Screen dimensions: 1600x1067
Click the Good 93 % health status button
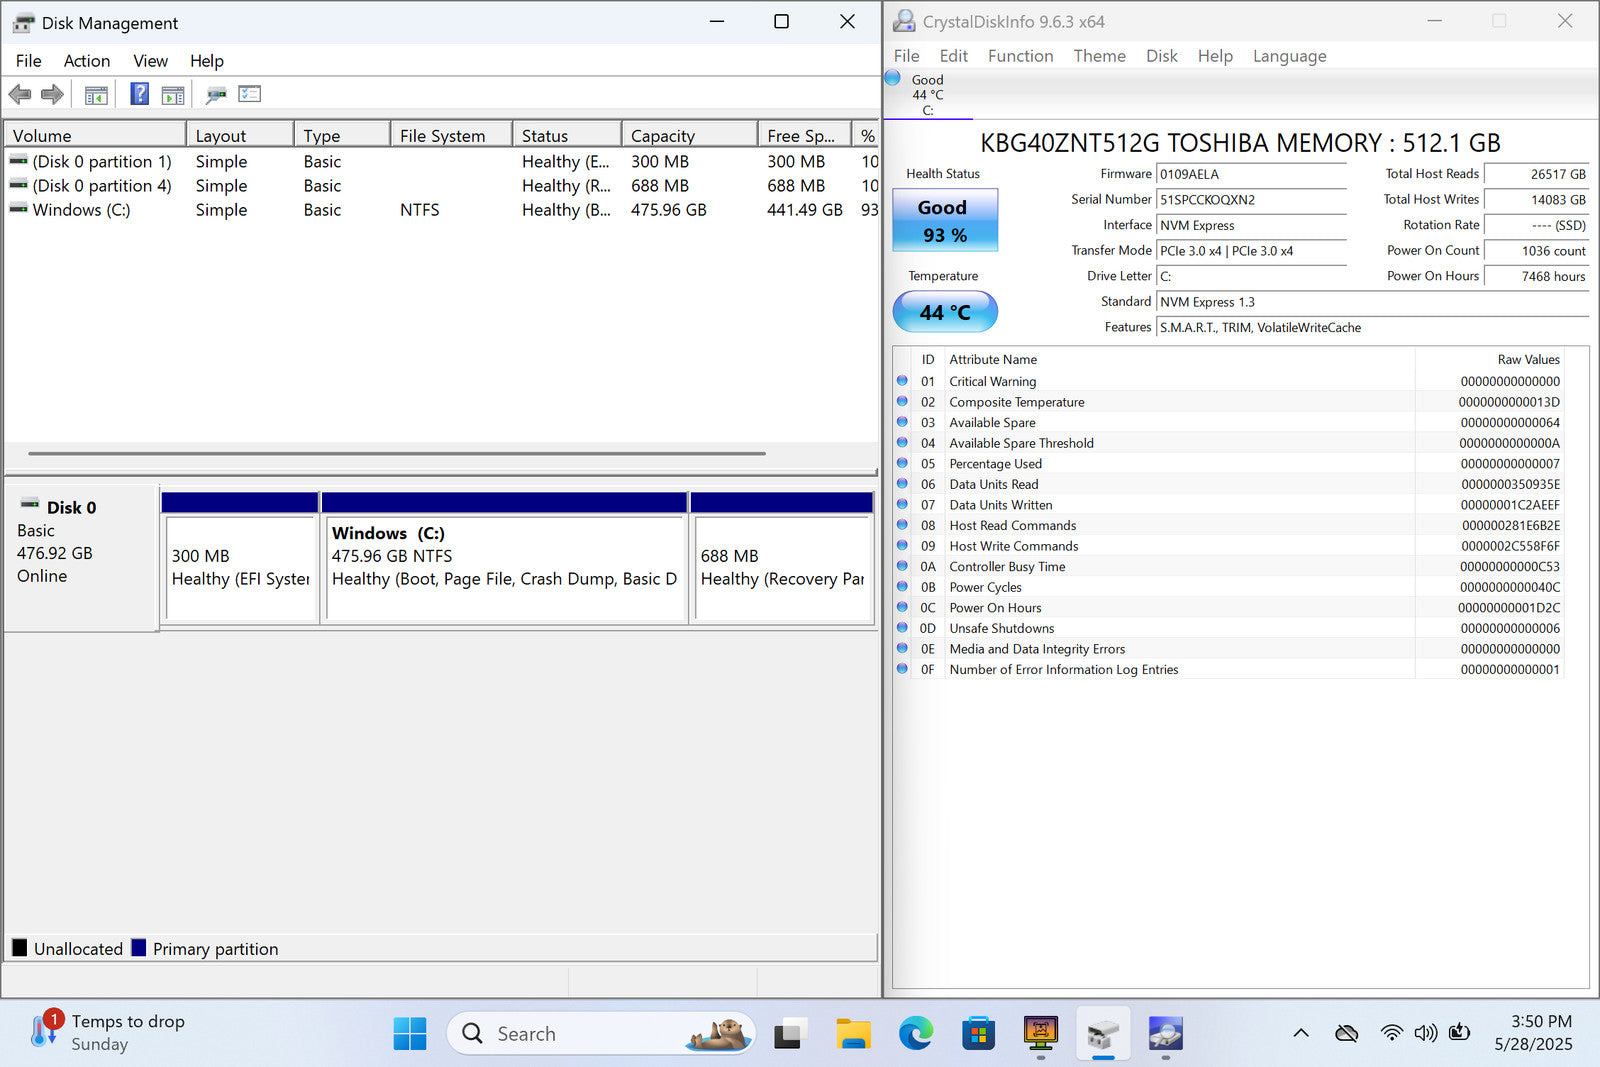(x=944, y=220)
